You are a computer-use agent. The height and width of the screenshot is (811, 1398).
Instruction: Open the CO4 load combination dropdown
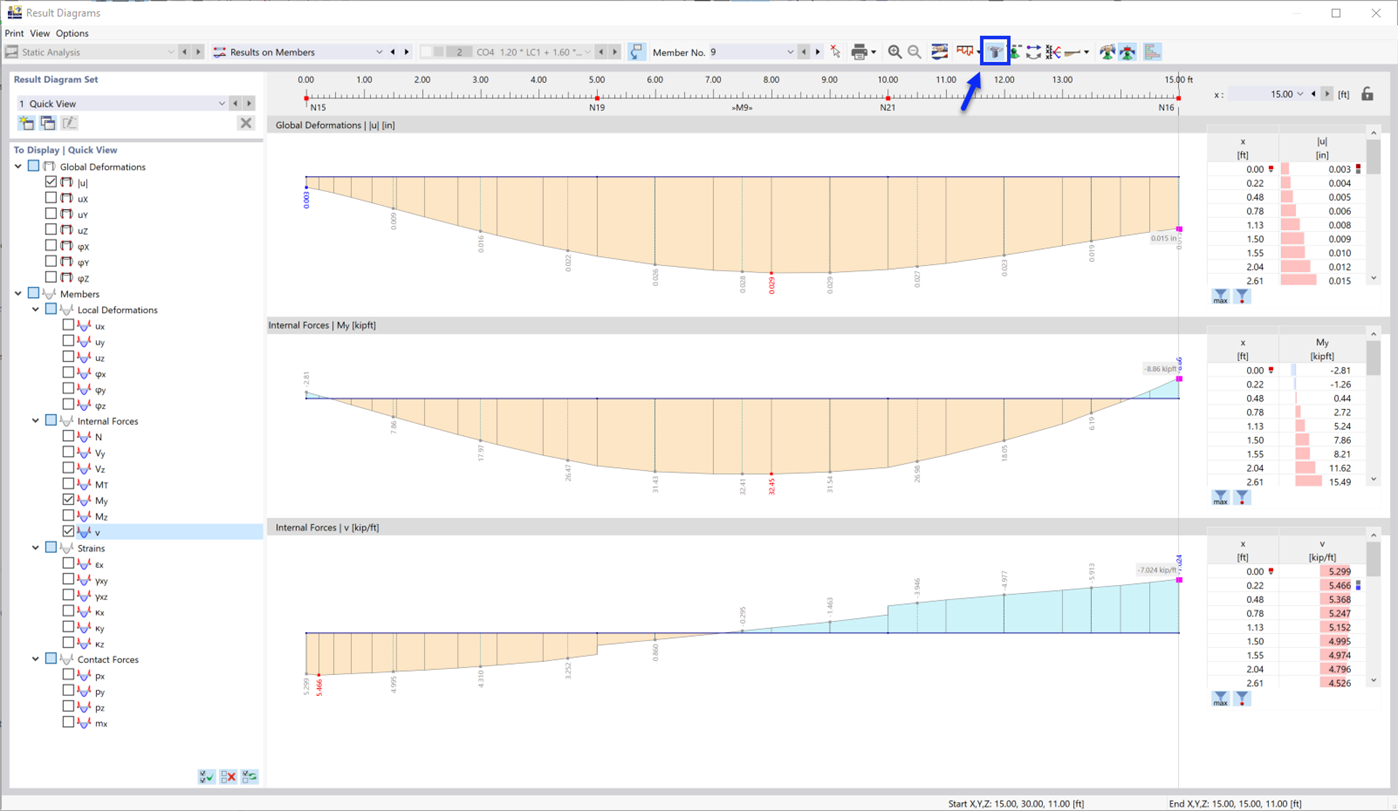click(587, 52)
